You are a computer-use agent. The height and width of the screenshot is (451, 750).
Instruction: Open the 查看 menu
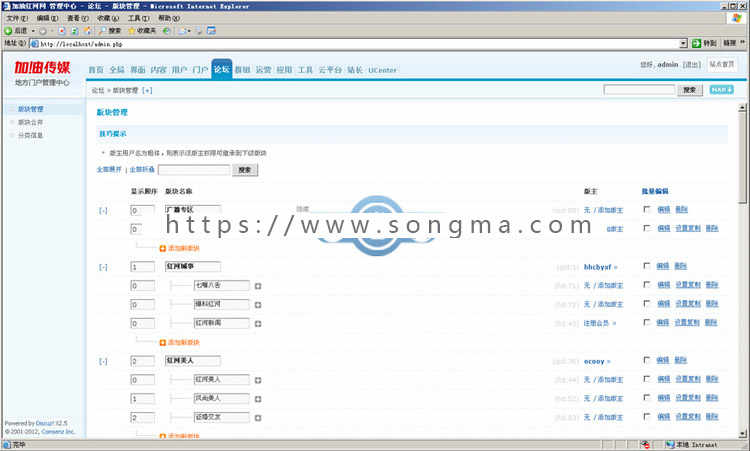tap(77, 18)
